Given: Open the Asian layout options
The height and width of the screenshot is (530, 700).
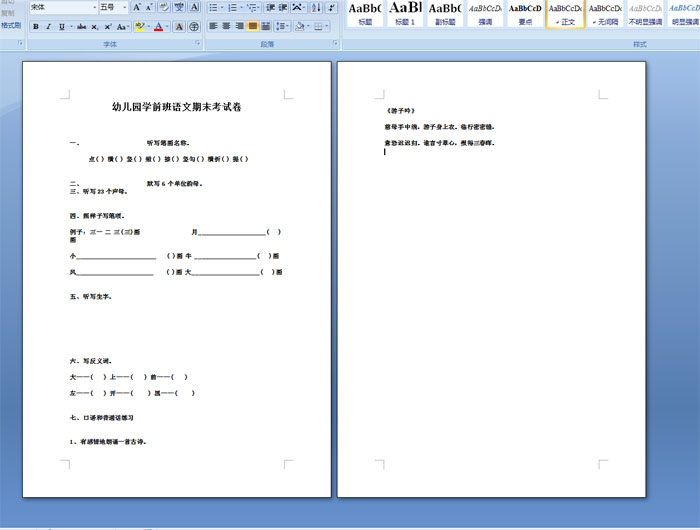Looking at the screenshot, I should pos(298,8).
